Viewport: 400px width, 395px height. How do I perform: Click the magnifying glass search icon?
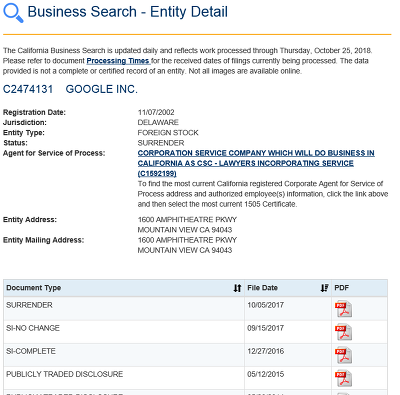click(13, 13)
